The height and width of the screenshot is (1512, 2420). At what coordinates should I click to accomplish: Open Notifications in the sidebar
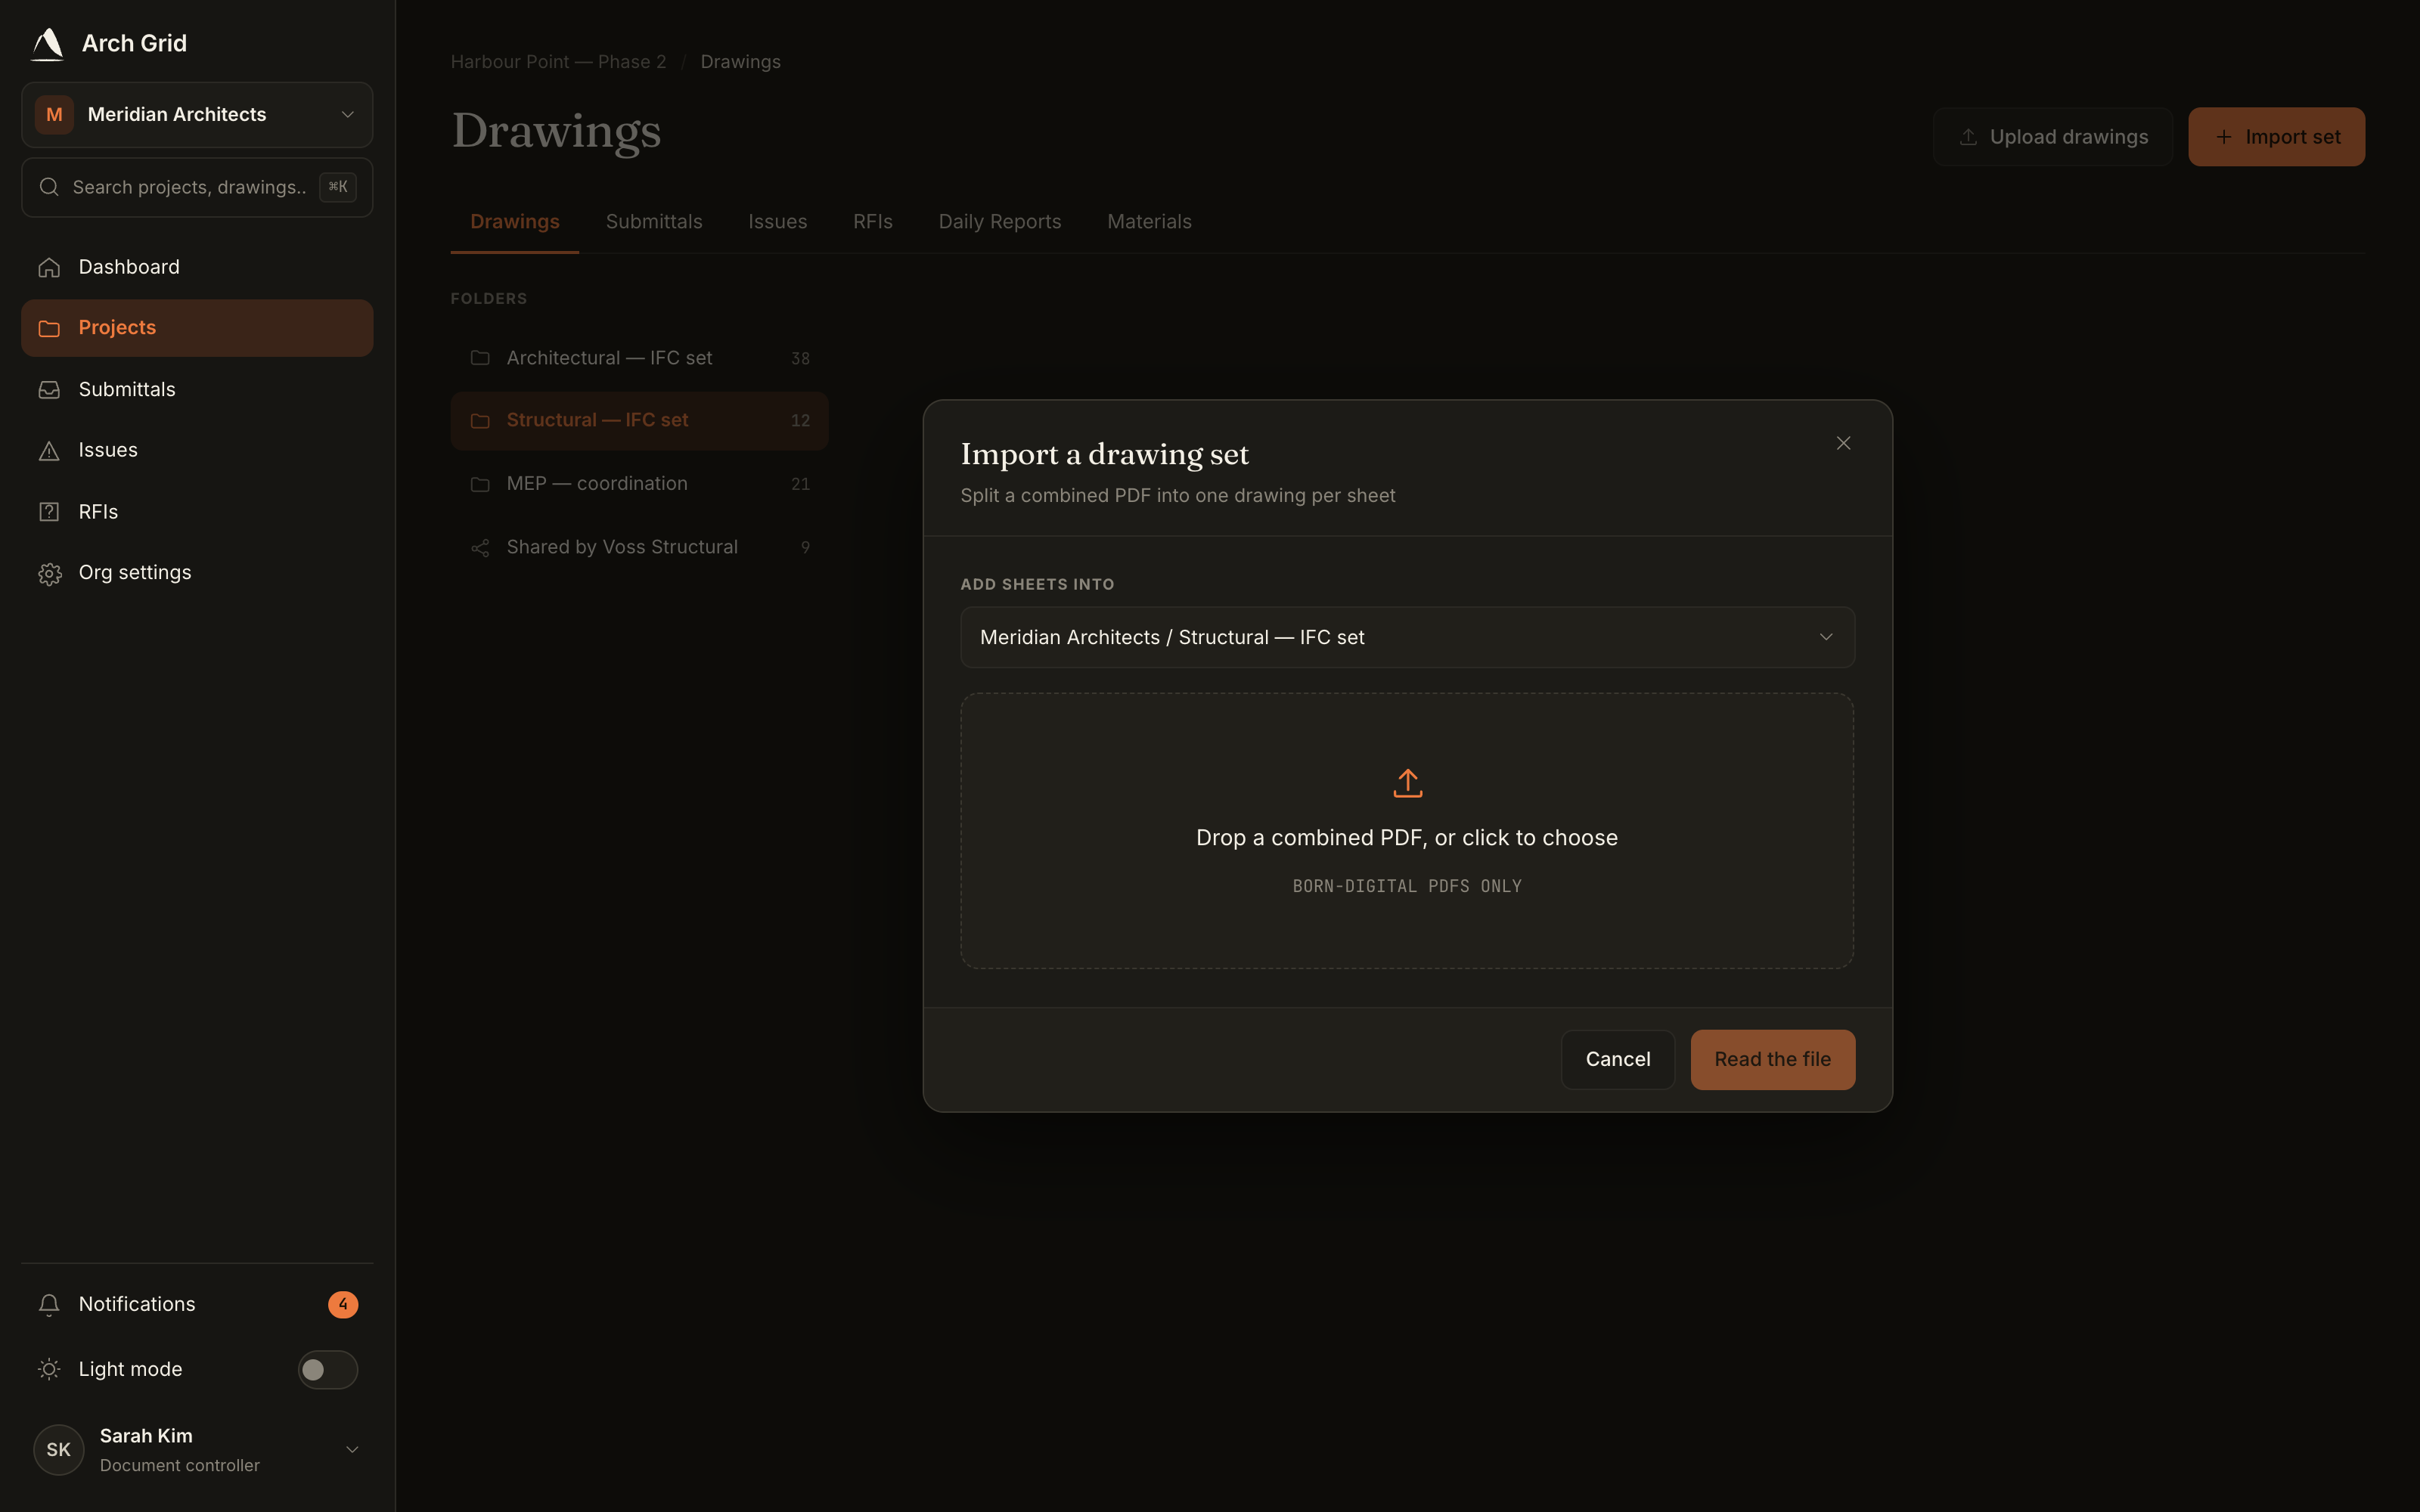point(197,1304)
